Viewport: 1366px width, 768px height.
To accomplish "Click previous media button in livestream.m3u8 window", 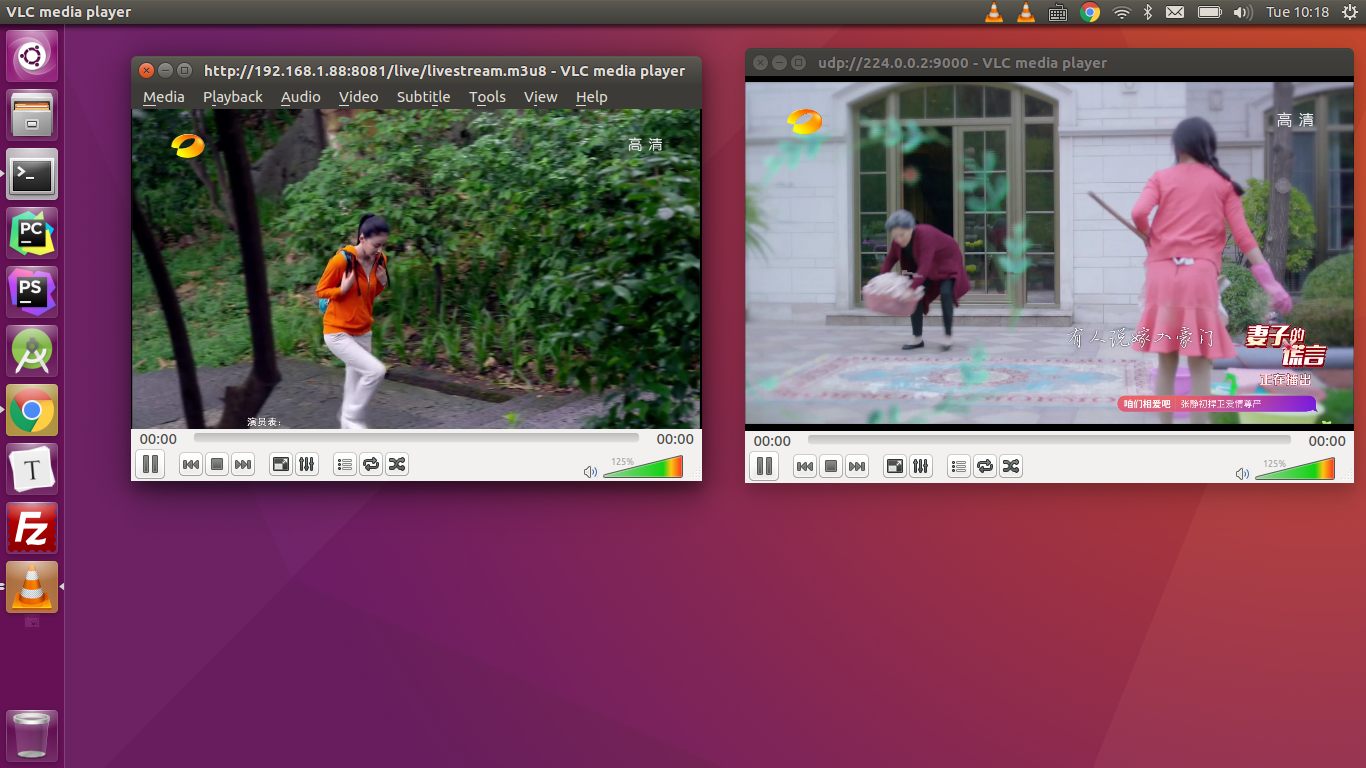I will point(191,464).
